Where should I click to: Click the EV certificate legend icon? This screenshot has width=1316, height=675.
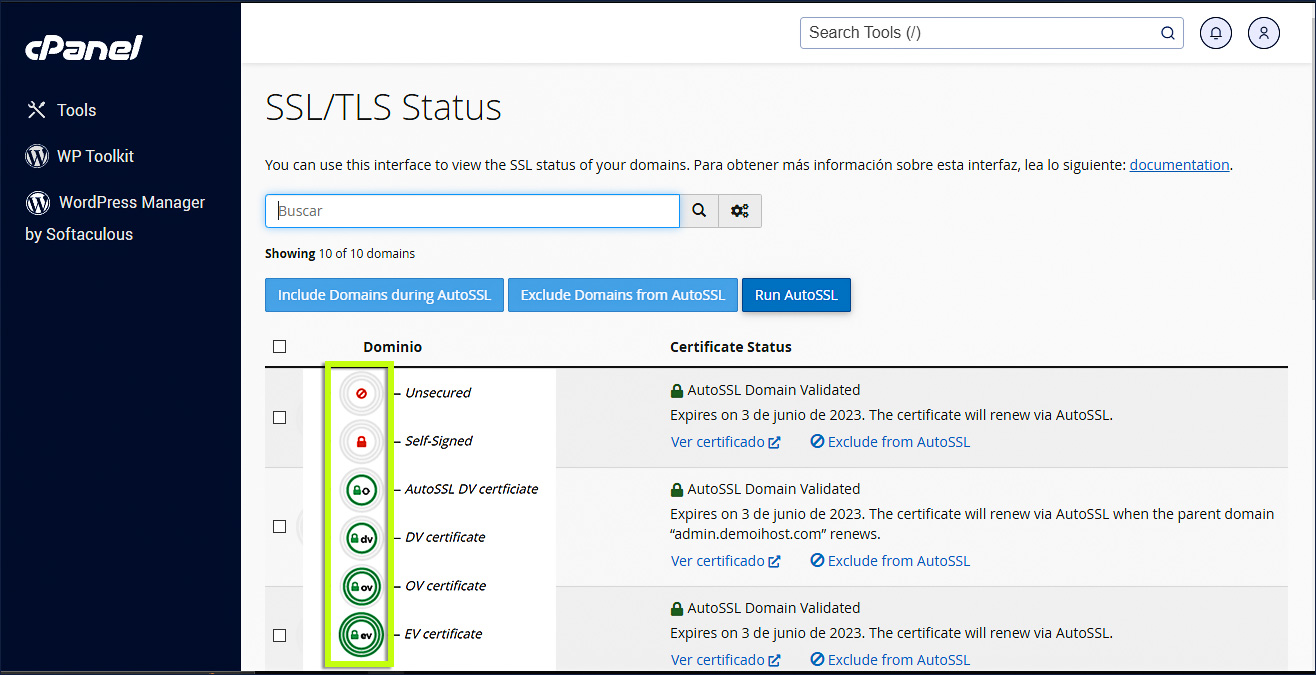[360, 634]
